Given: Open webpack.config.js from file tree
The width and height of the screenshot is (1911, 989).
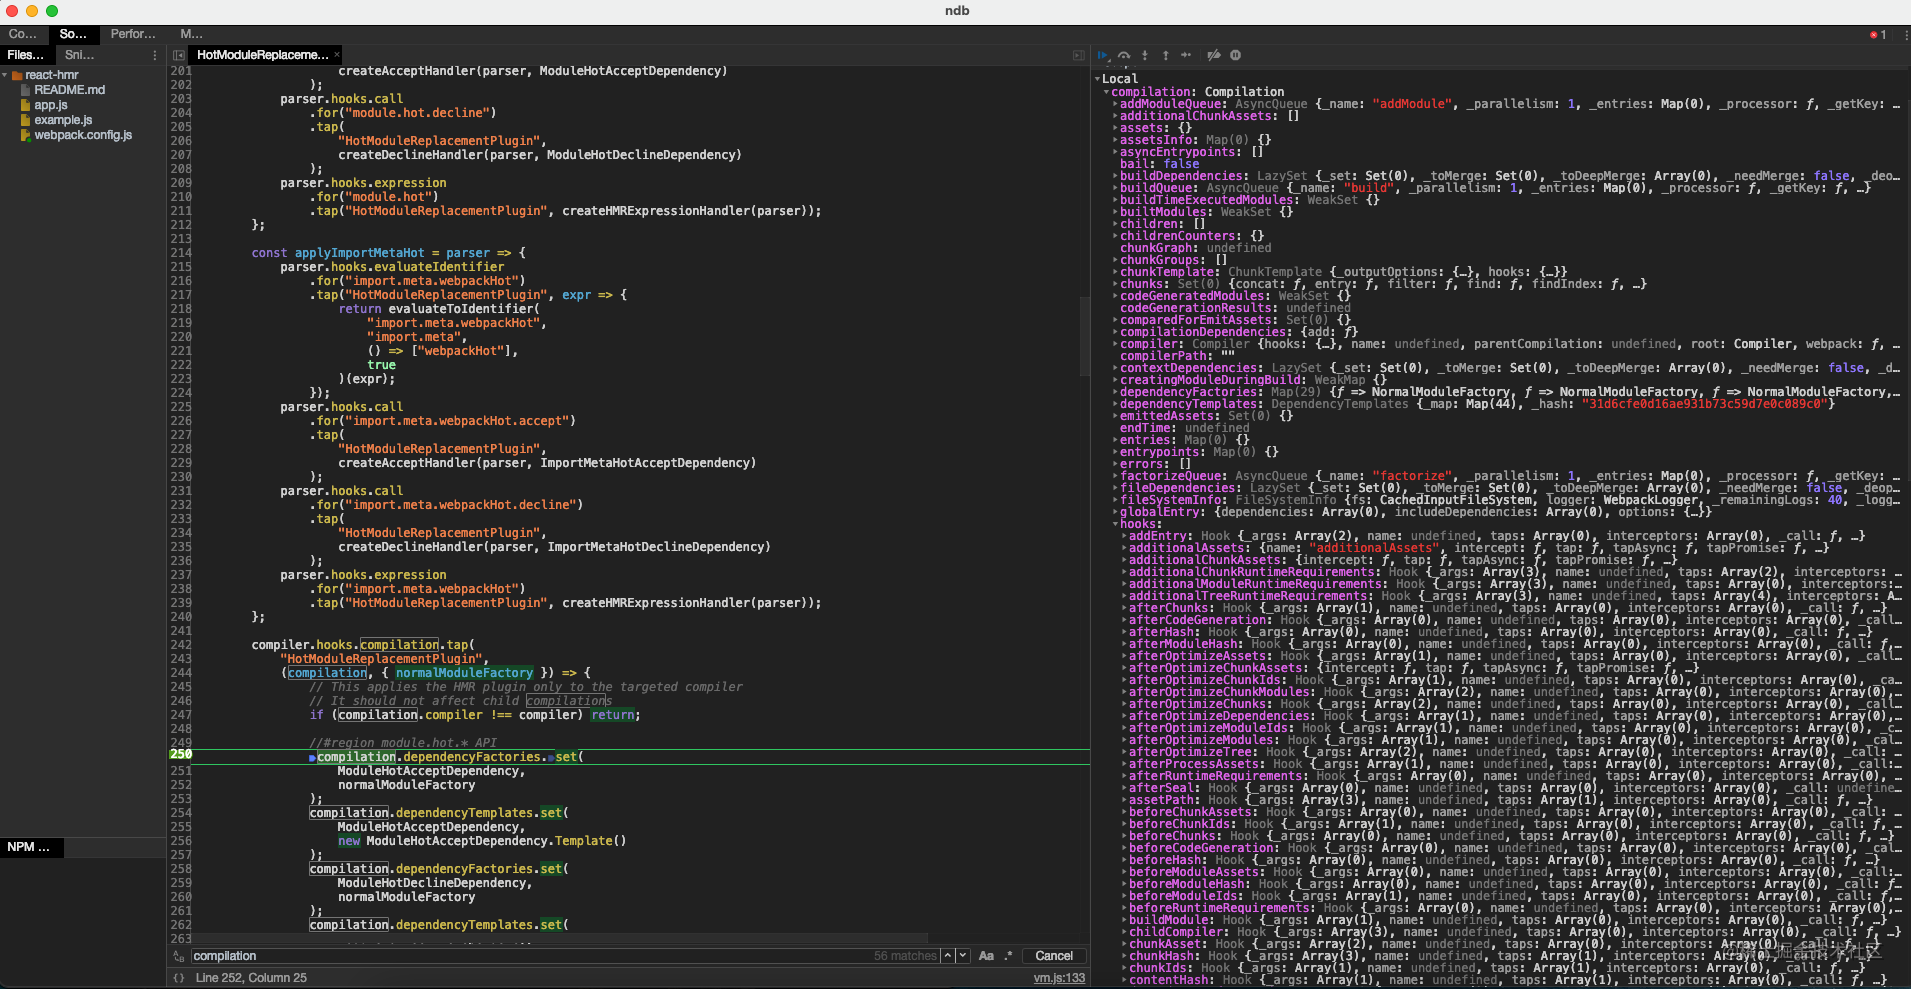Looking at the screenshot, I should [x=83, y=135].
